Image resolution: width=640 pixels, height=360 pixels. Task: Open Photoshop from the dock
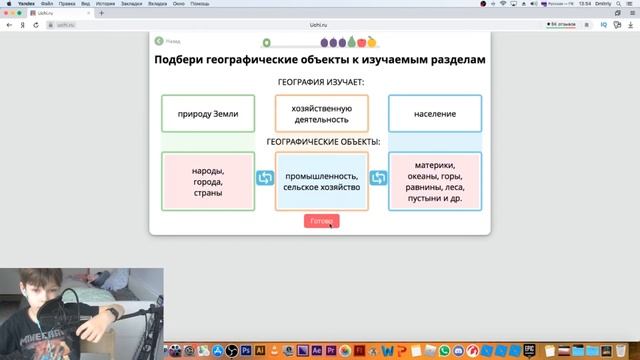pos(246,351)
